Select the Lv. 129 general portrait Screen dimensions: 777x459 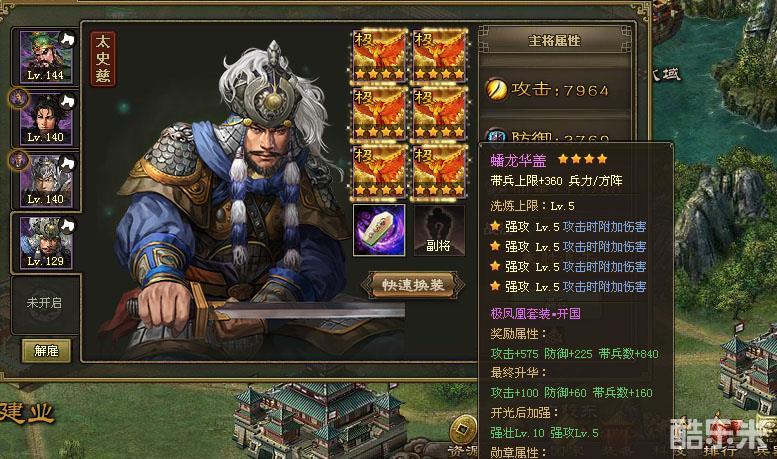(x=46, y=243)
